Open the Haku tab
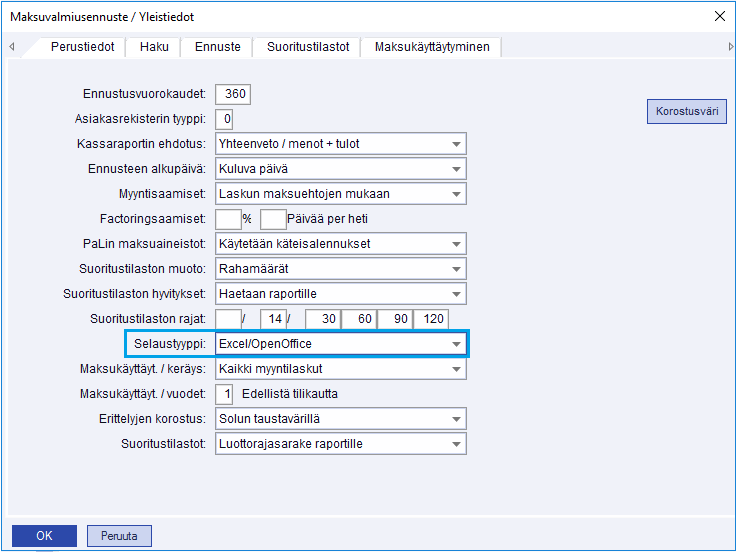Screen dimensions: 736x552 [x=154, y=47]
